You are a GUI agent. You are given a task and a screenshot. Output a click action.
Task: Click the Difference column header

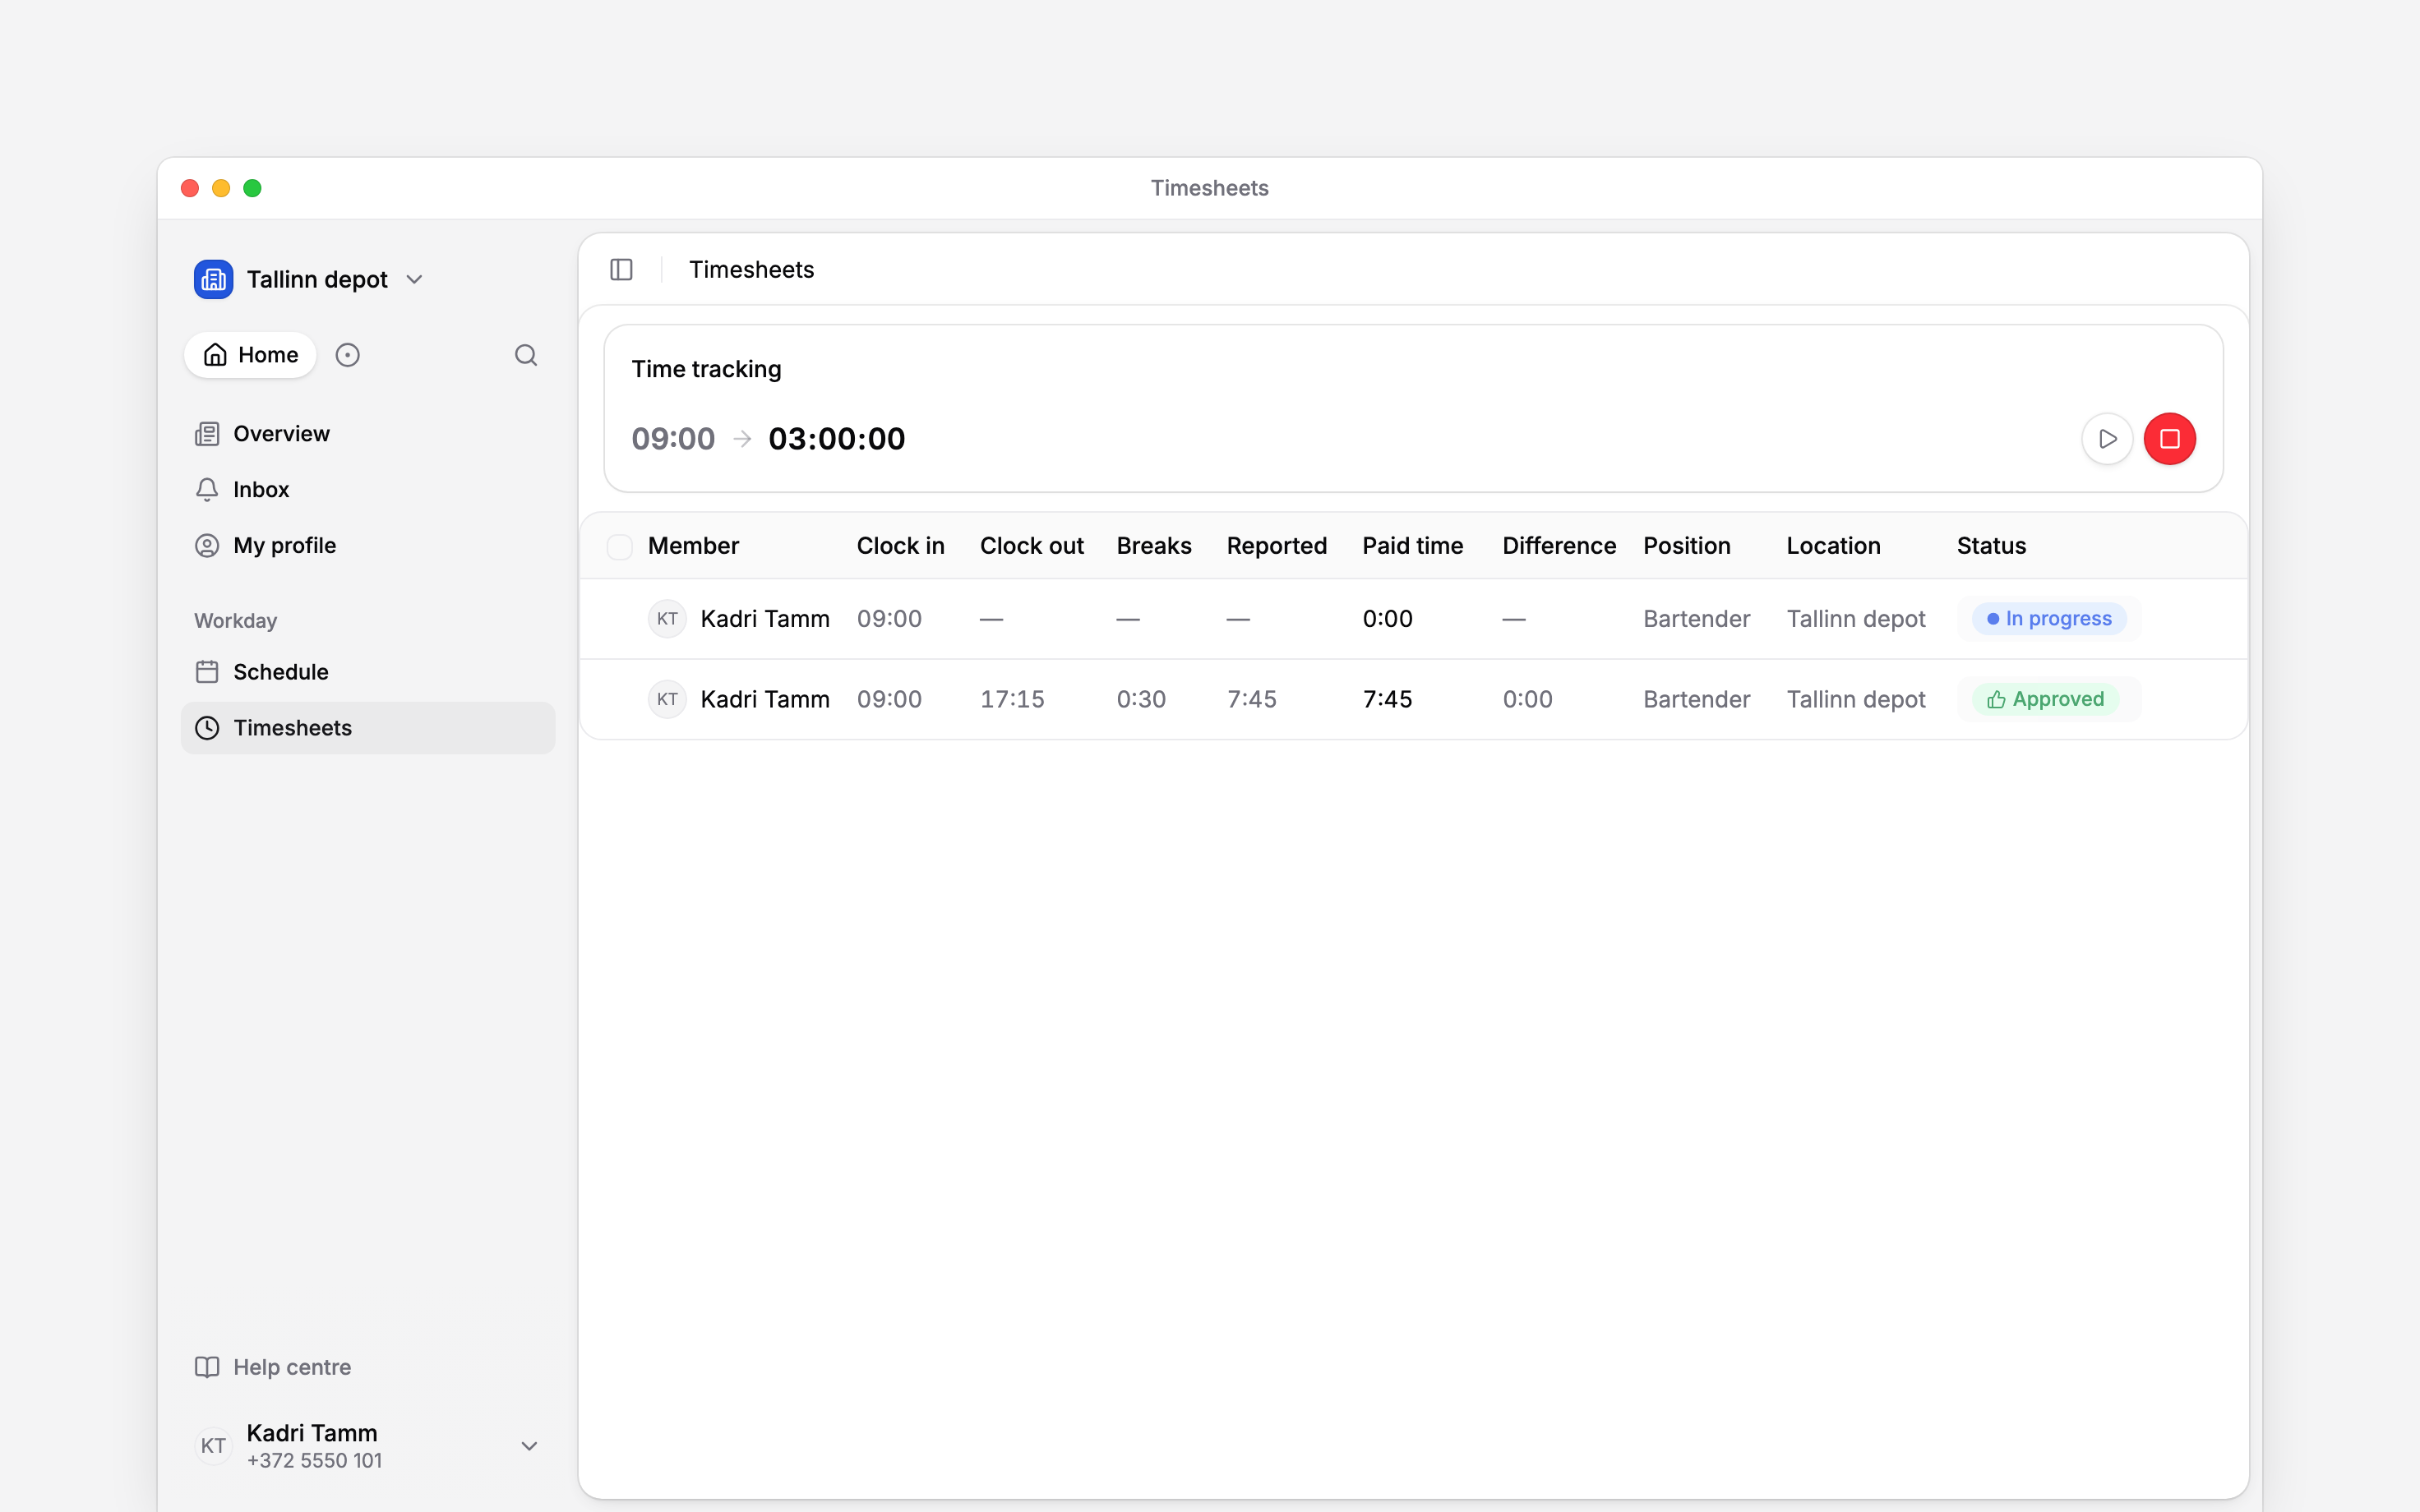[1559, 546]
